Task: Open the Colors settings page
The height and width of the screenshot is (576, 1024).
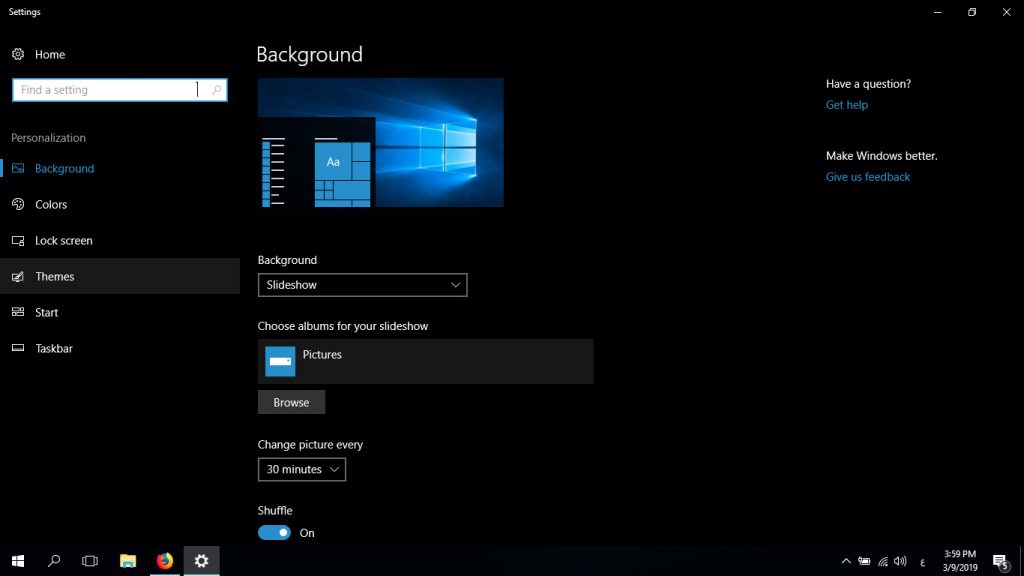Action: point(120,204)
